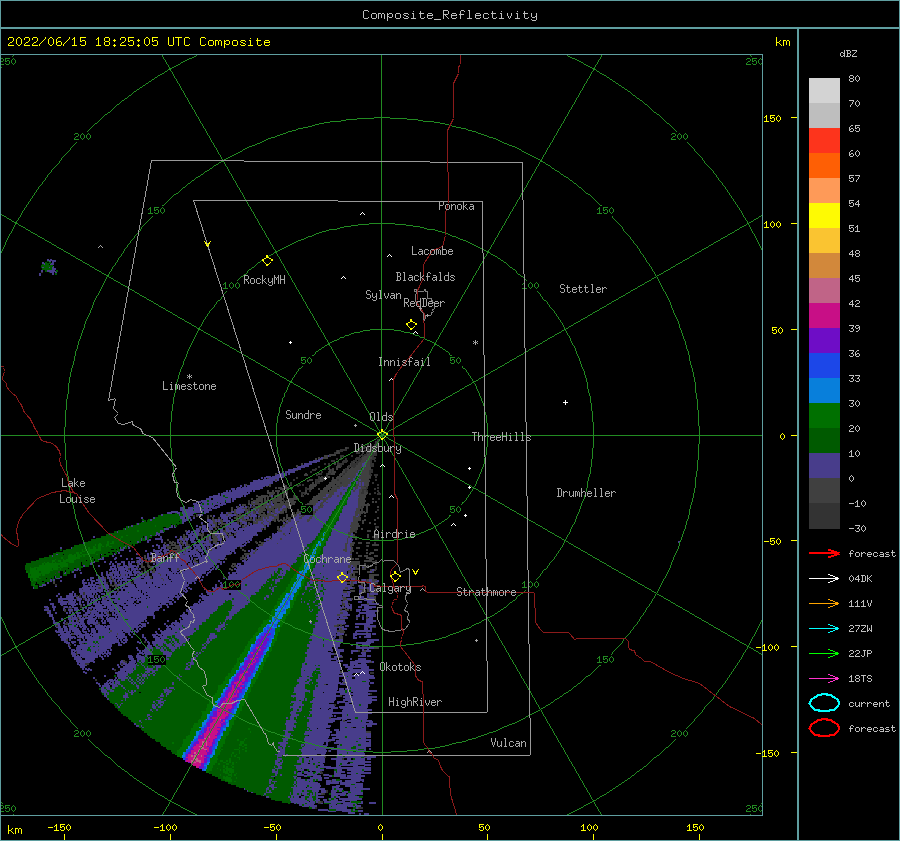The width and height of the screenshot is (900, 841).
Task: Click the red forecast ellipse icon
Action: tap(824, 728)
